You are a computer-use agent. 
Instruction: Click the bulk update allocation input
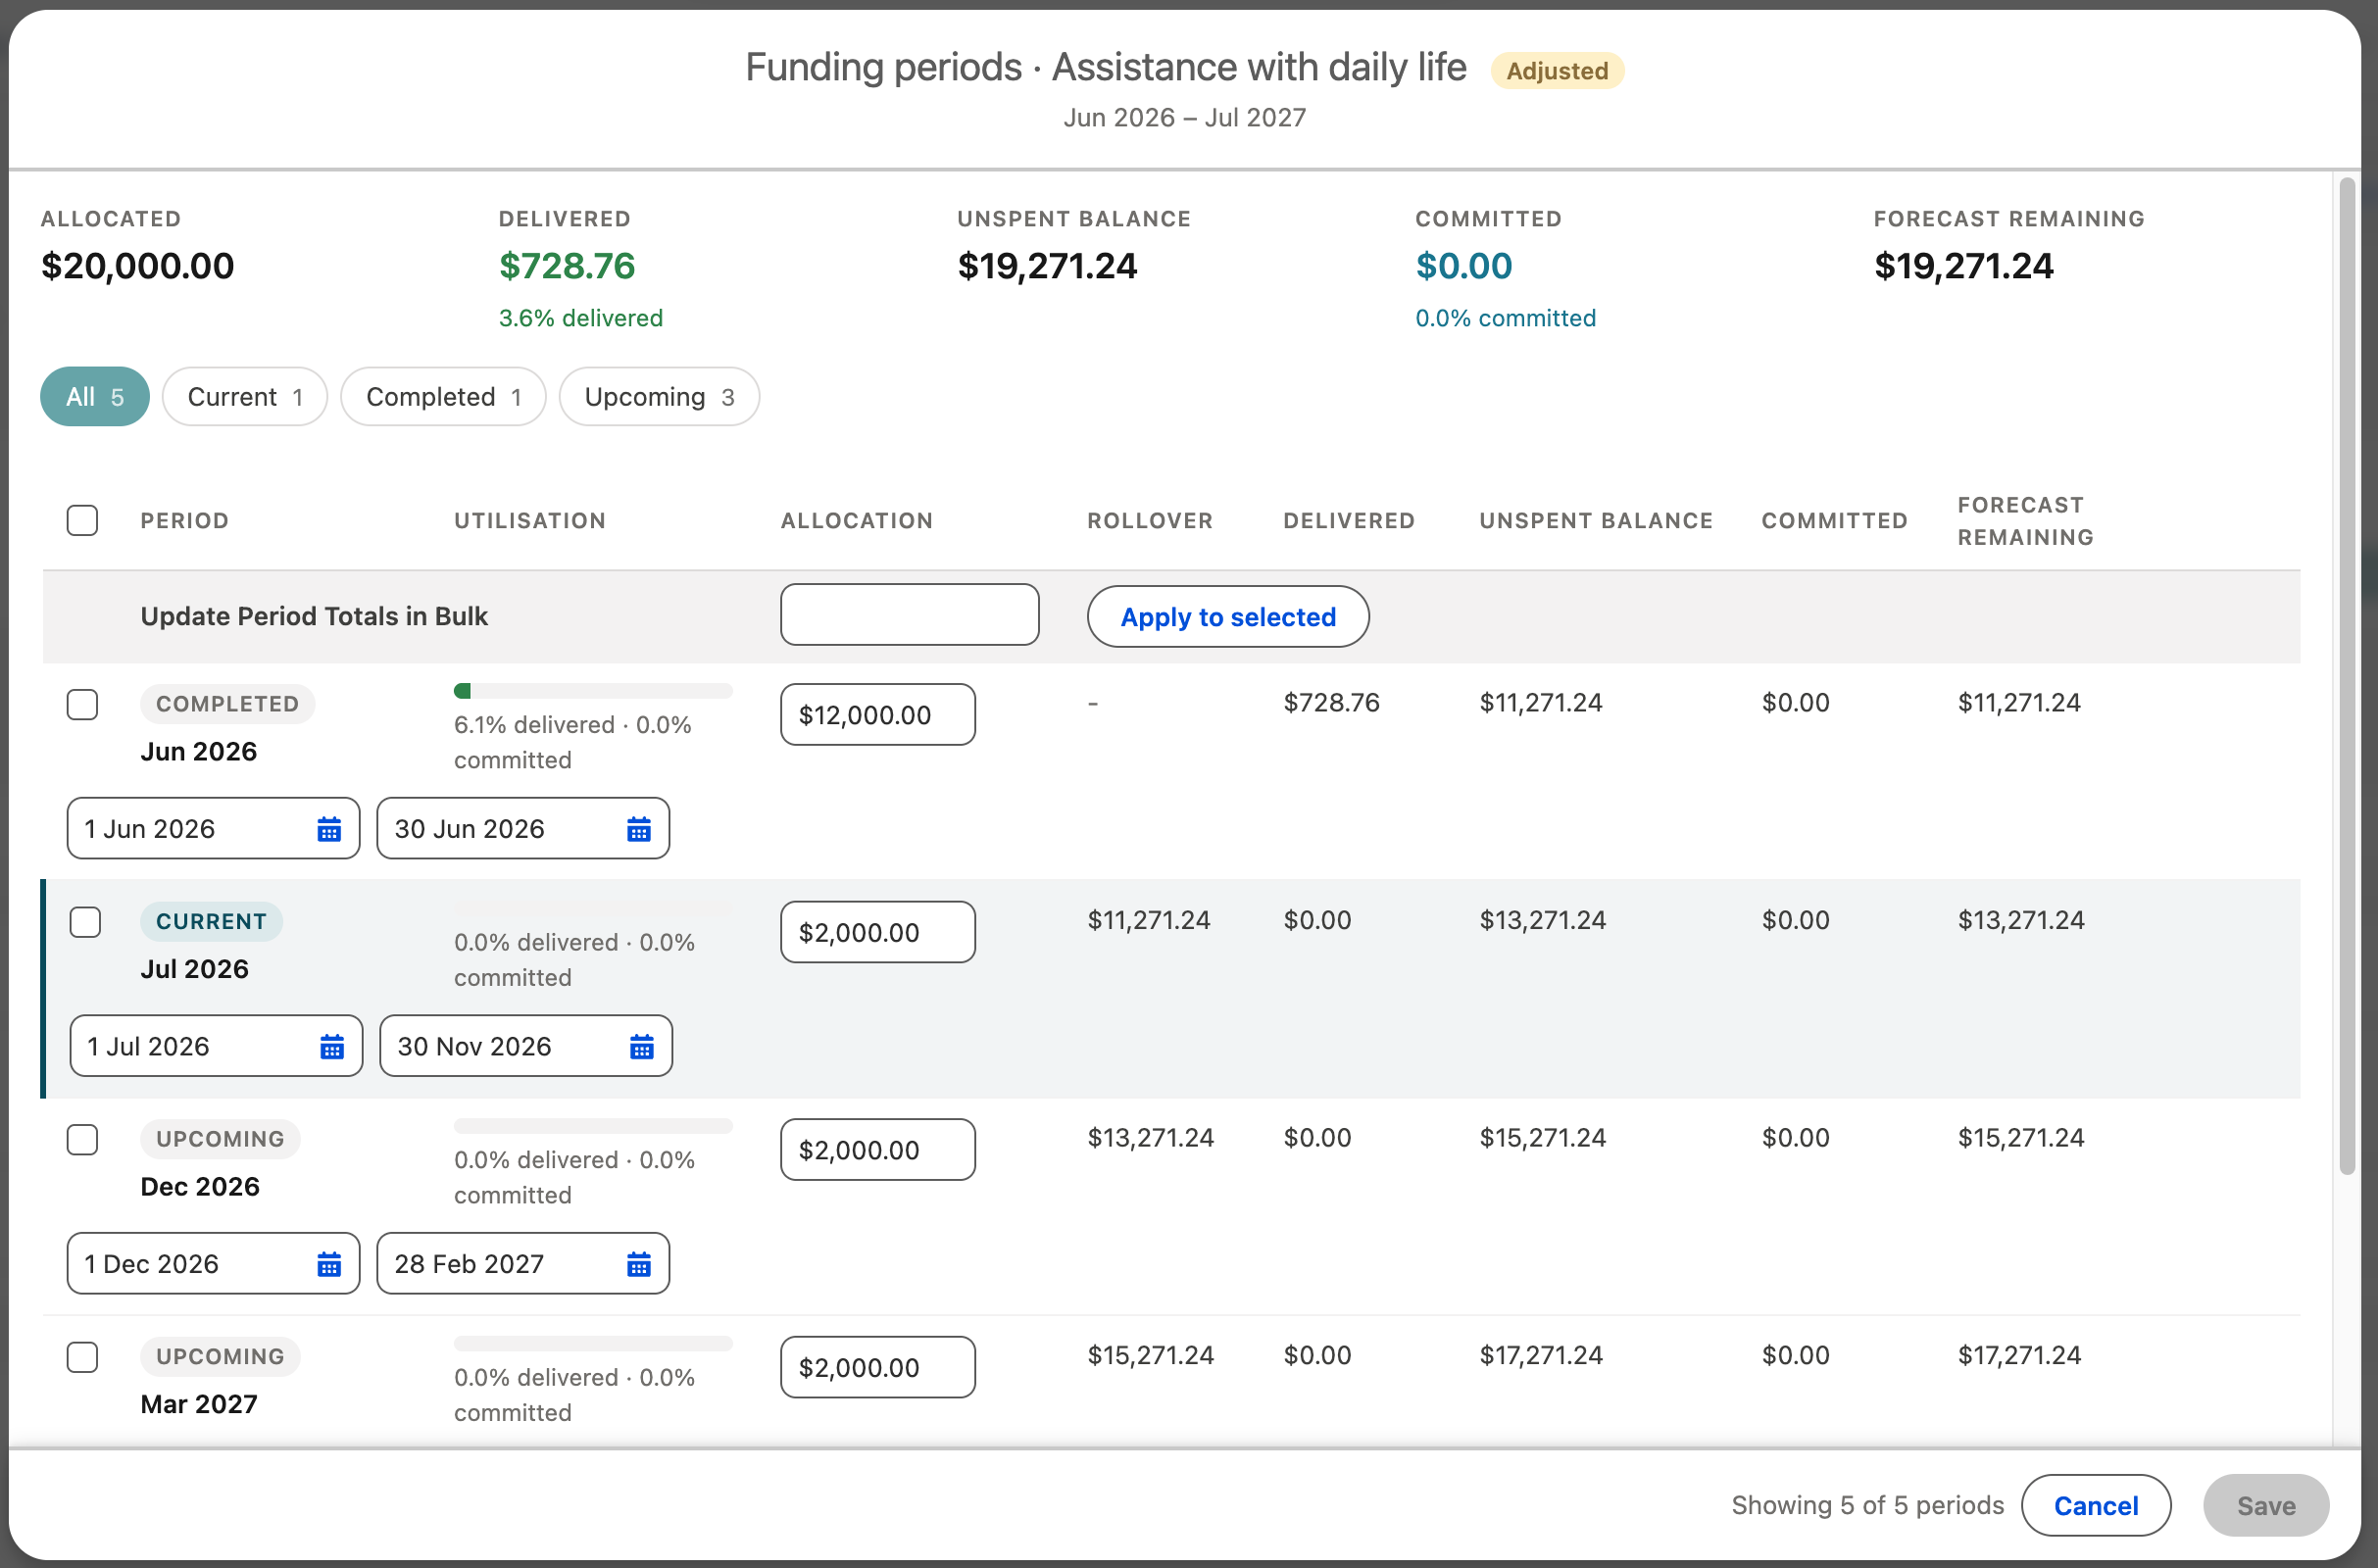(909, 615)
